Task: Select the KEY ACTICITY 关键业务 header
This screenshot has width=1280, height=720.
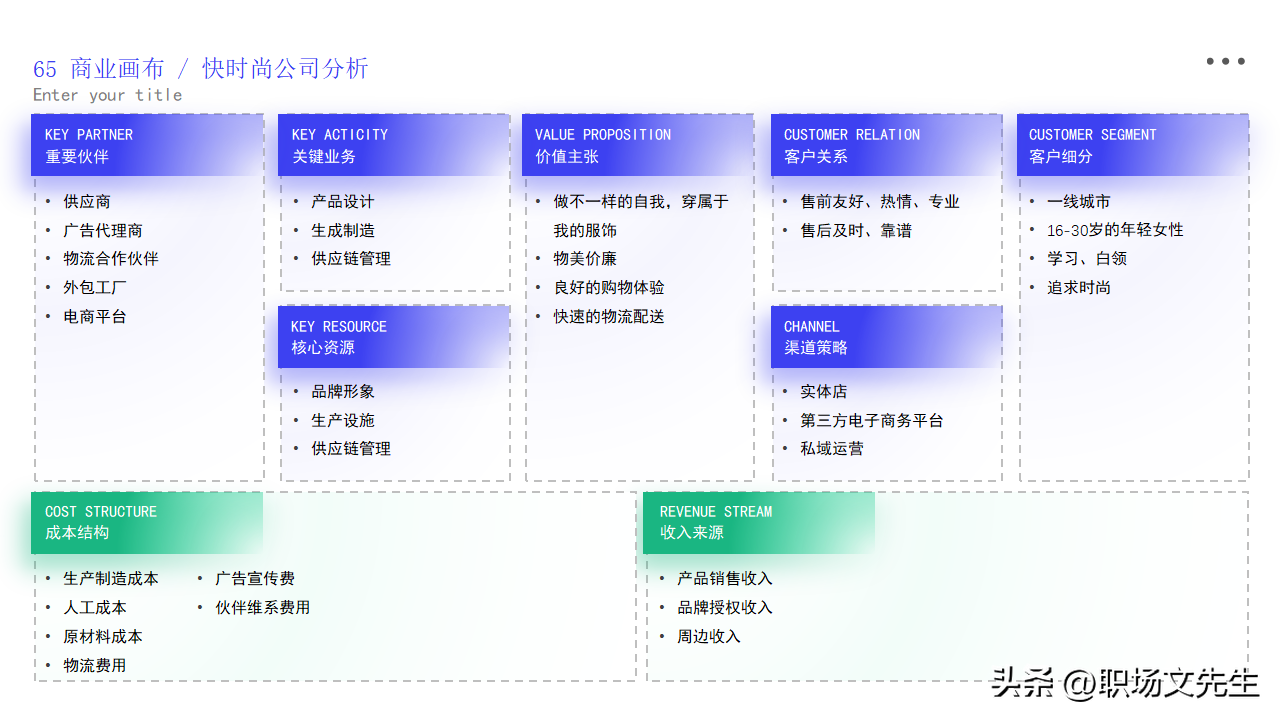Action: pos(394,145)
